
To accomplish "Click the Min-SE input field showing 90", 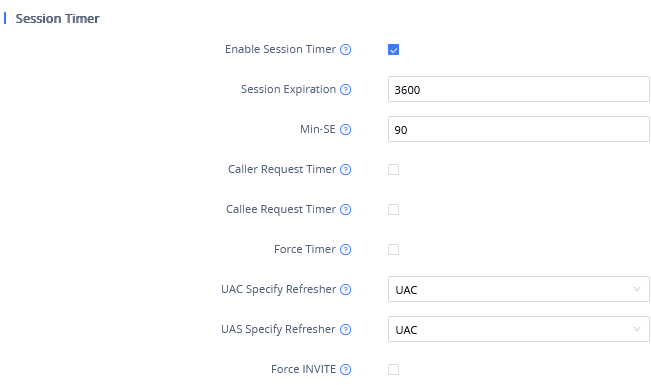I will coord(519,129).
